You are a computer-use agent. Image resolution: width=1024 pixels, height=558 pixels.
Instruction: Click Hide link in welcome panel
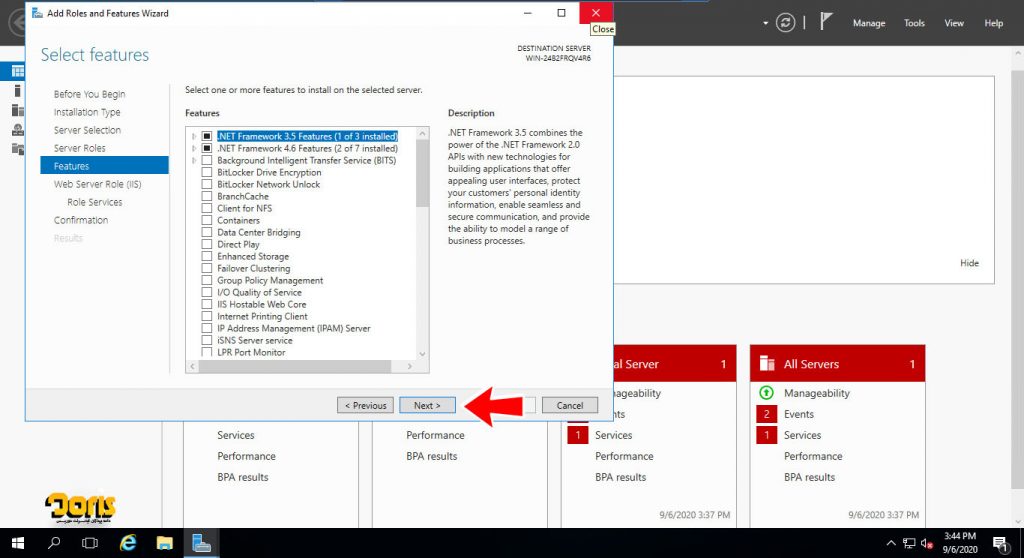coord(969,263)
